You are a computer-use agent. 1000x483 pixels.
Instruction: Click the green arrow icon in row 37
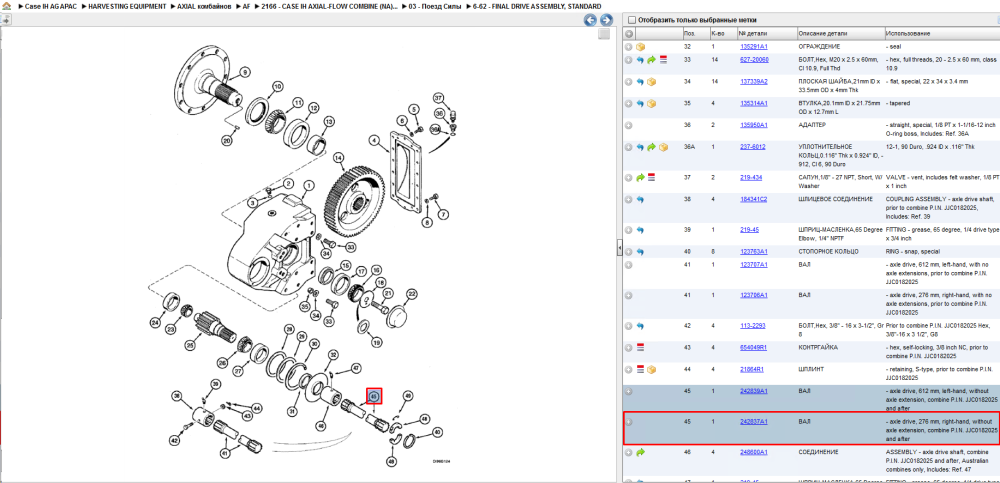tap(640, 177)
